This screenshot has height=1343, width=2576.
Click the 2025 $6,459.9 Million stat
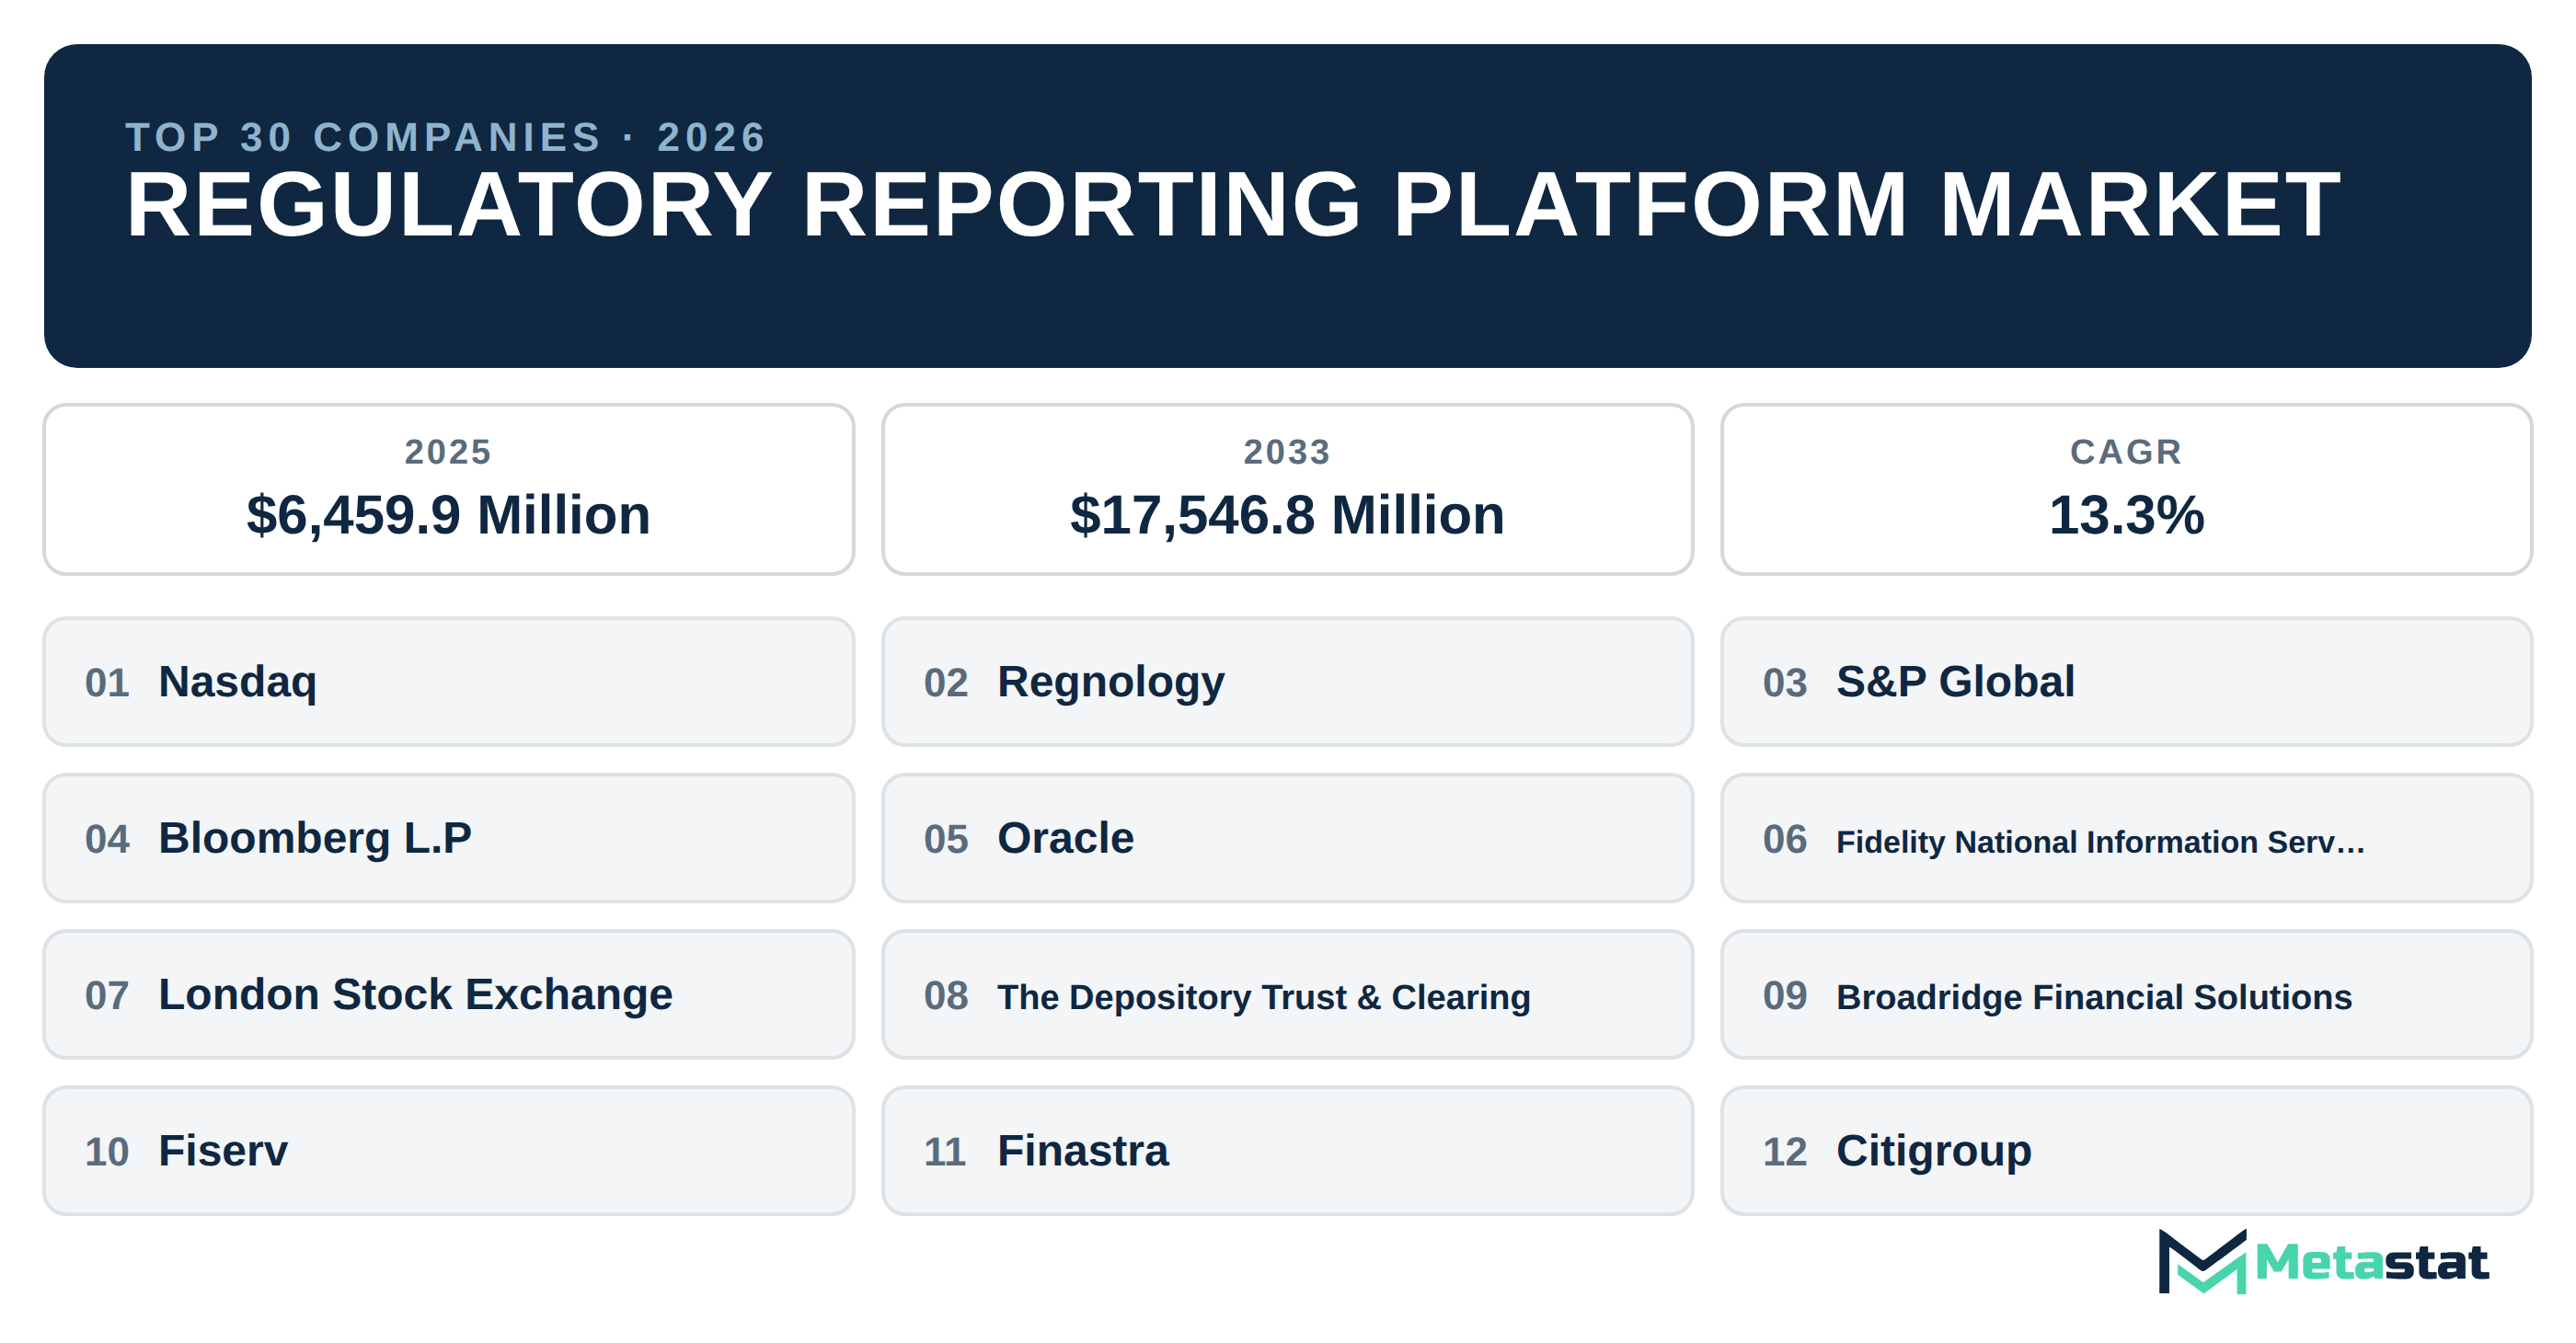pyautogui.click(x=448, y=489)
